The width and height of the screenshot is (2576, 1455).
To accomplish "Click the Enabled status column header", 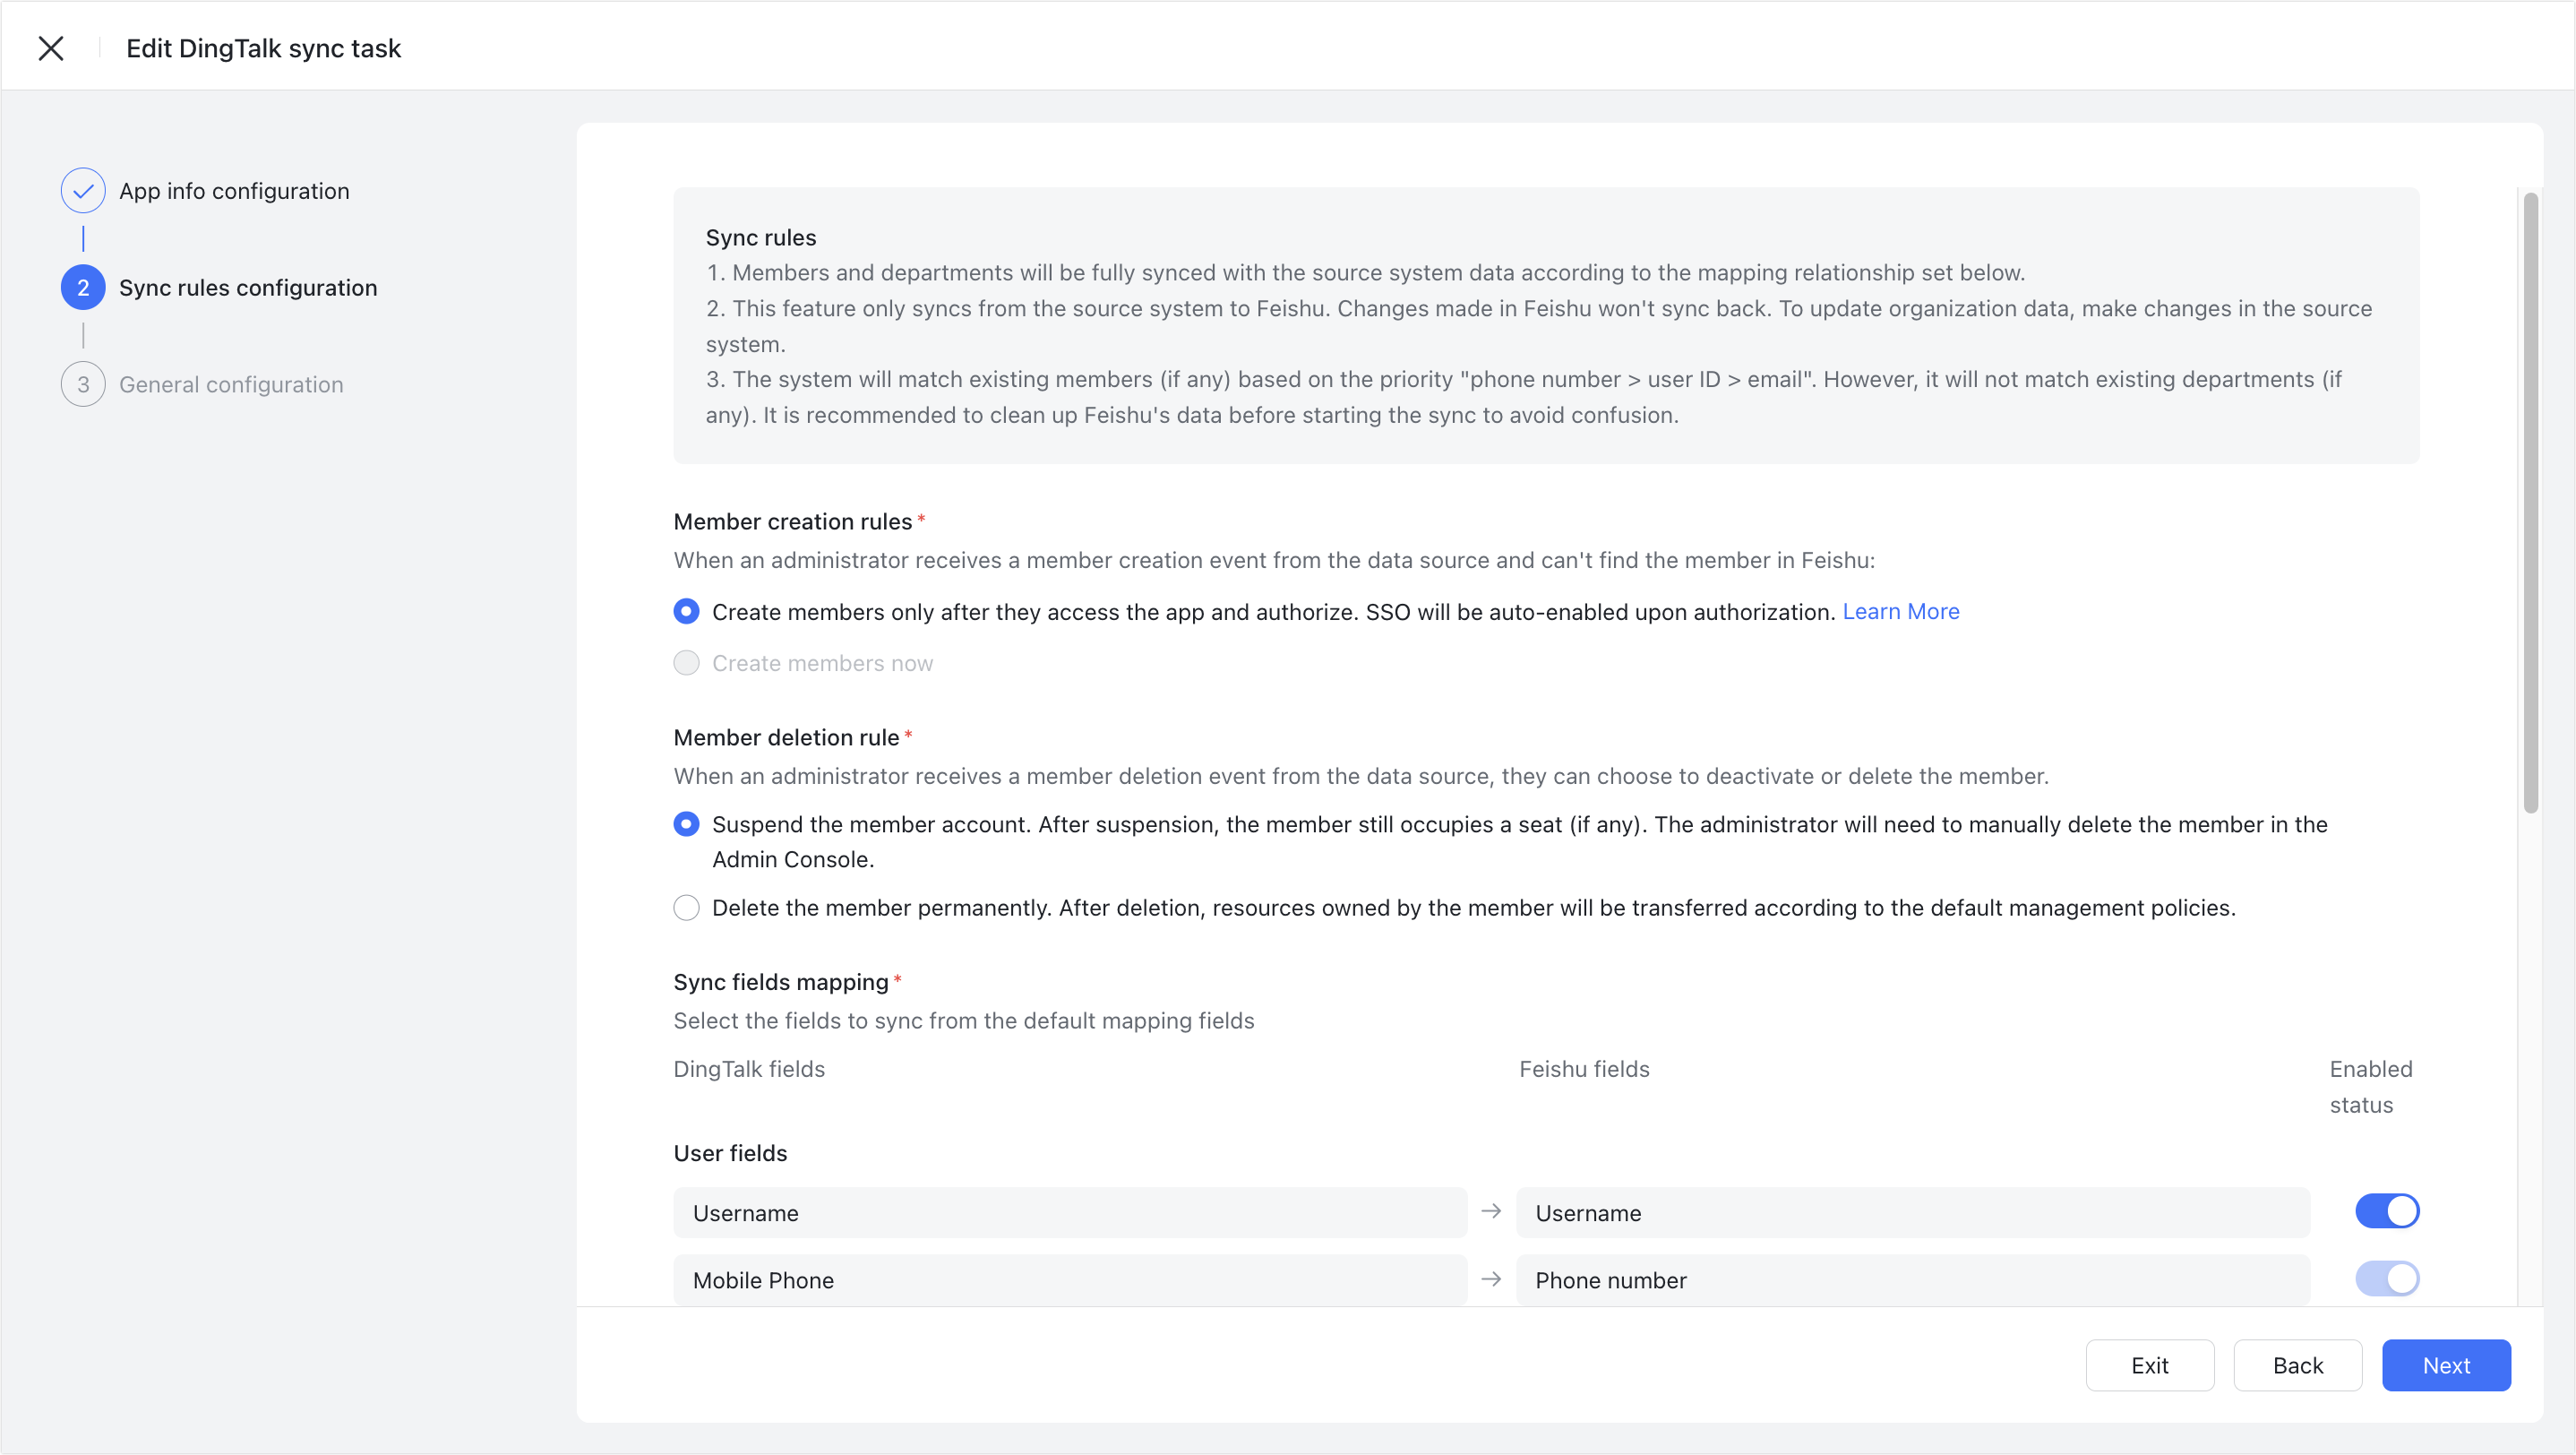I will 2371,1087.
